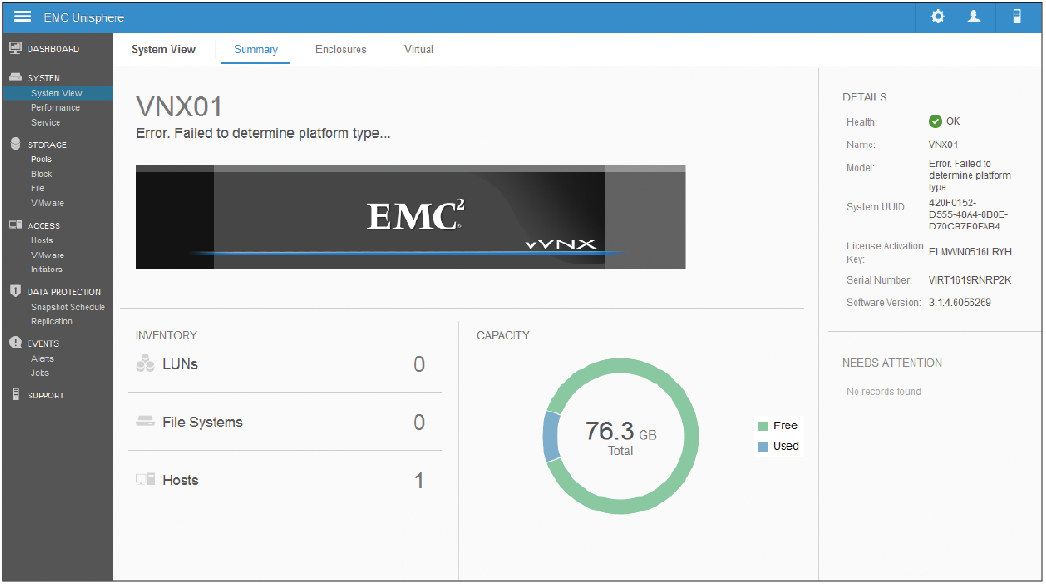Click the 'Failed to determine platform type' error text

[263, 133]
